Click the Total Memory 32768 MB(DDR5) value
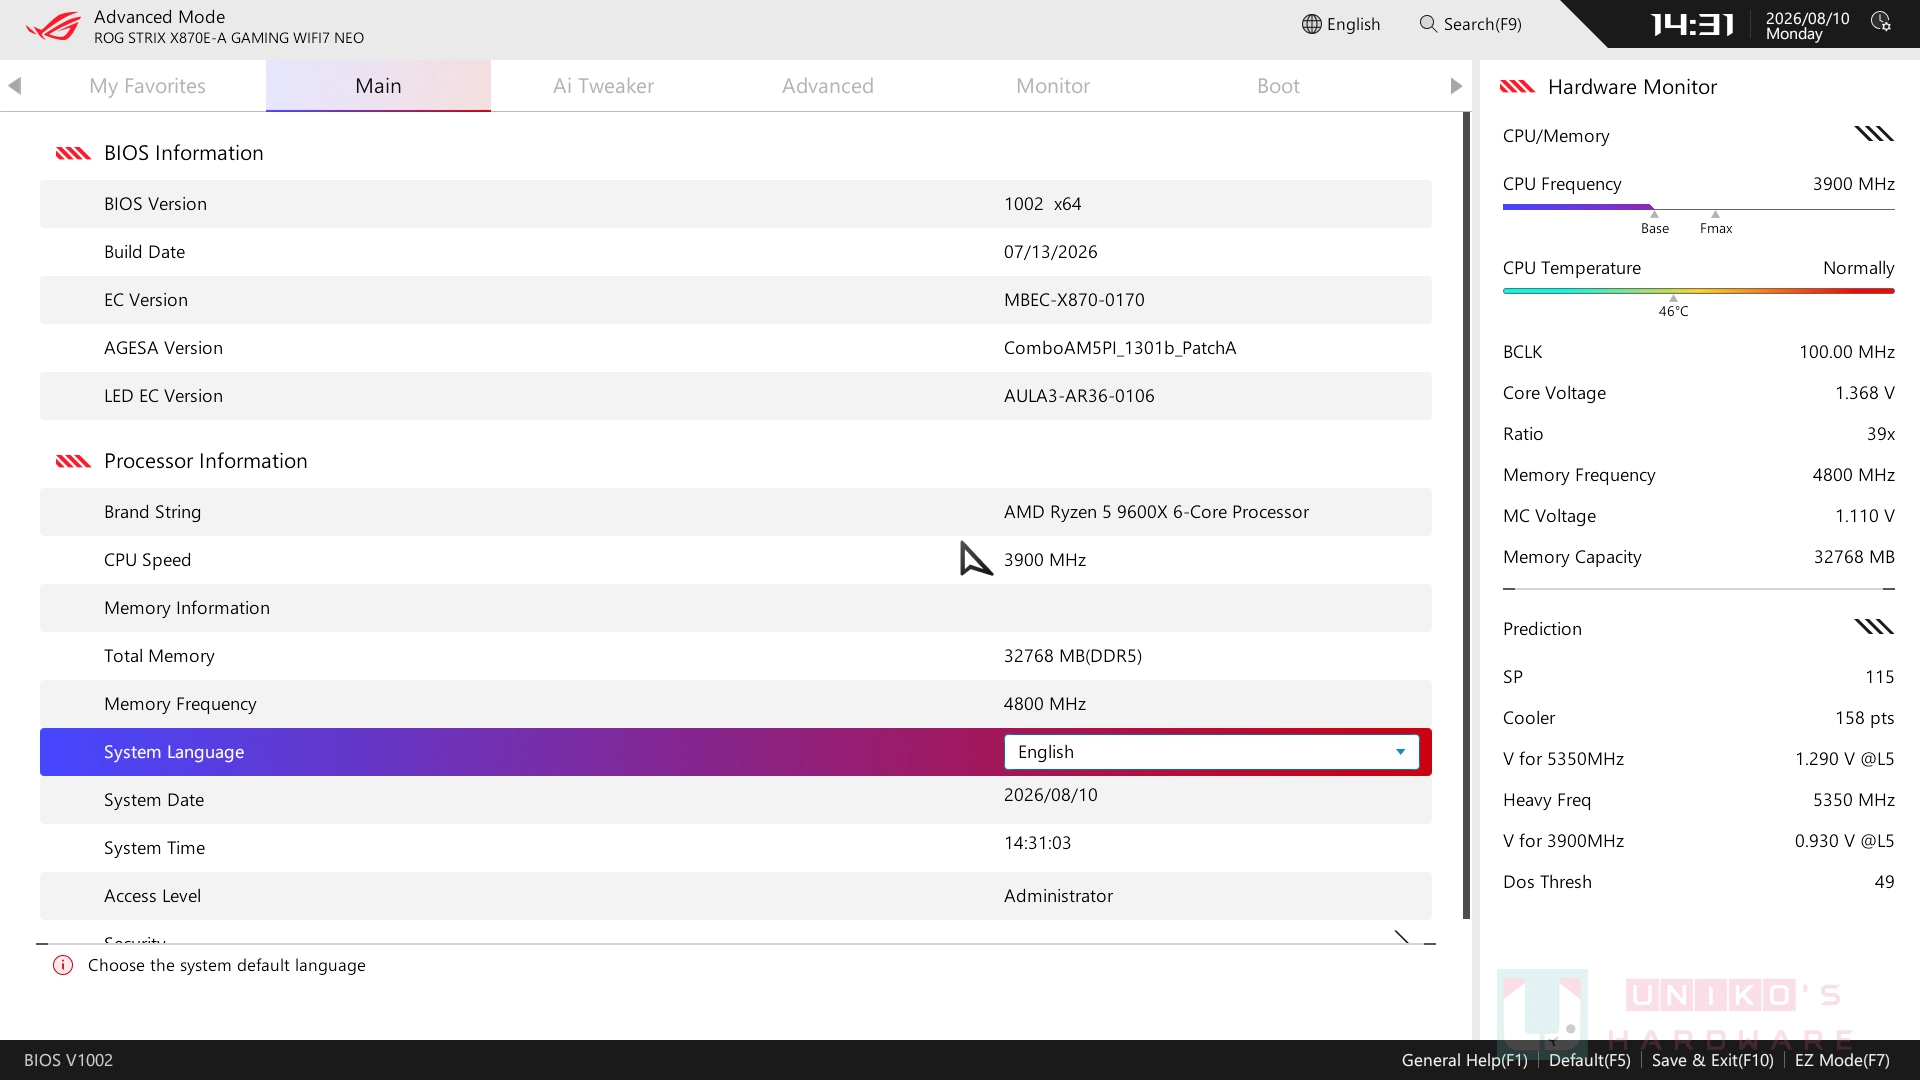This screenshot has height=1080, width=1920. [1072, 656]
